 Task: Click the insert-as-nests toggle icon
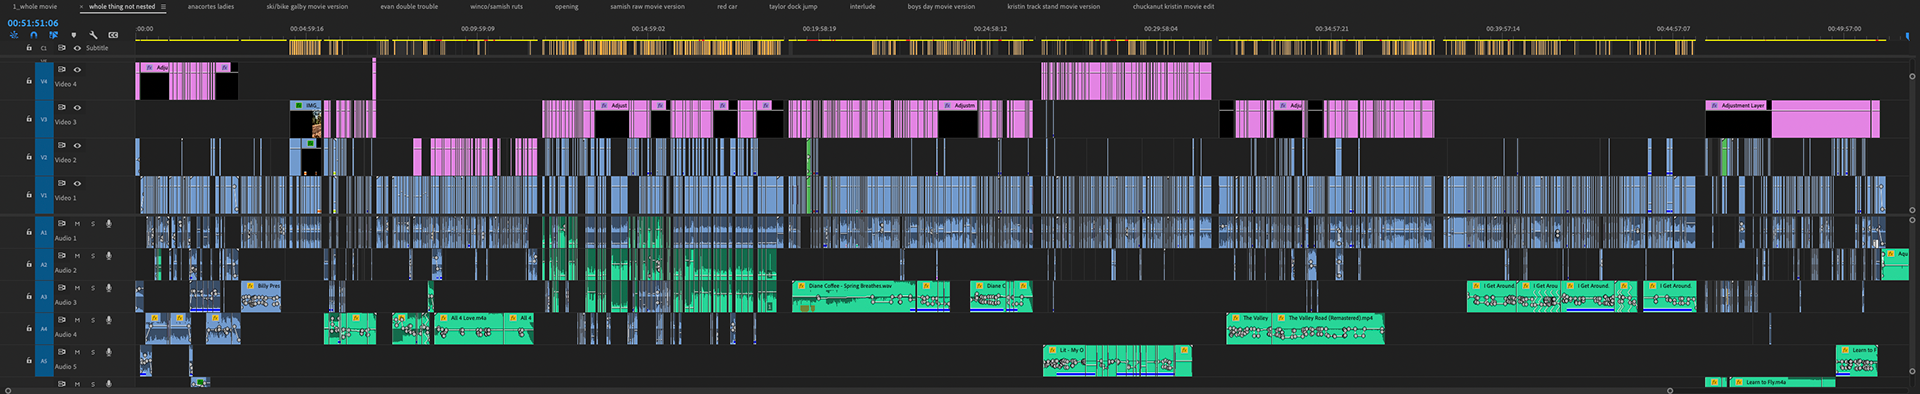pyautogui.click(x=14, y=35)
